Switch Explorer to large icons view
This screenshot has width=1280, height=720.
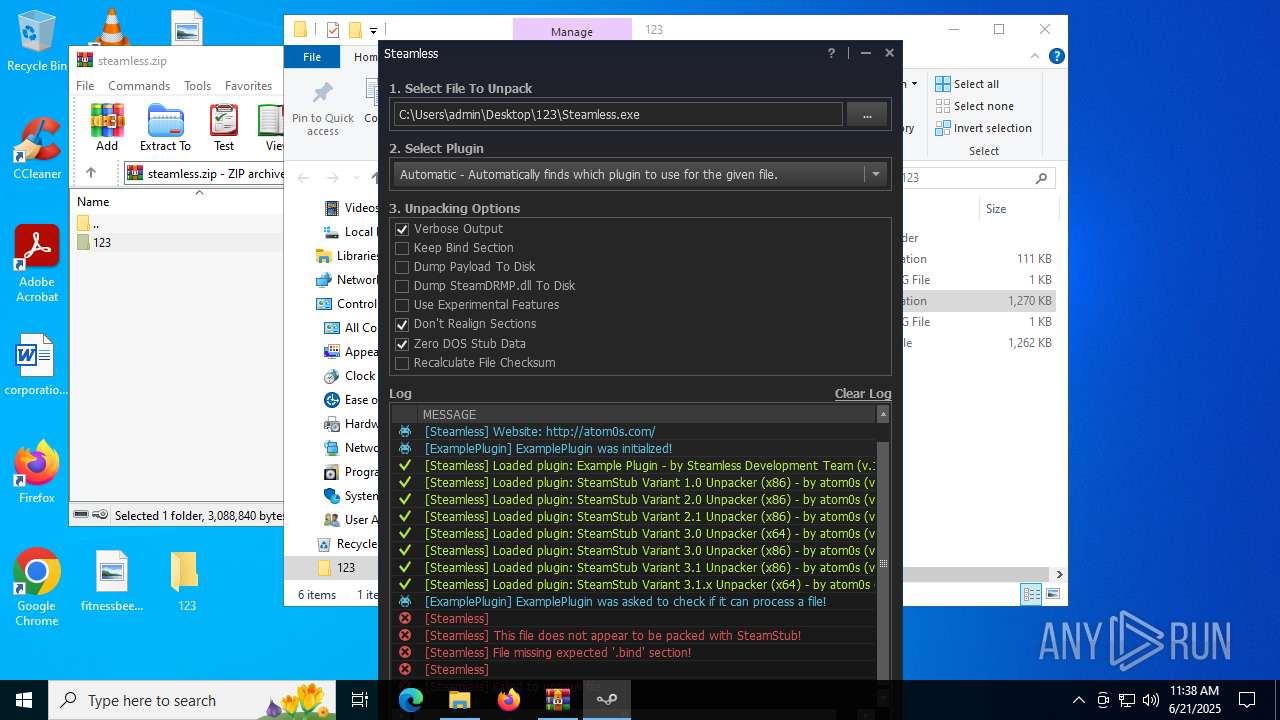tap(1052, 595)
